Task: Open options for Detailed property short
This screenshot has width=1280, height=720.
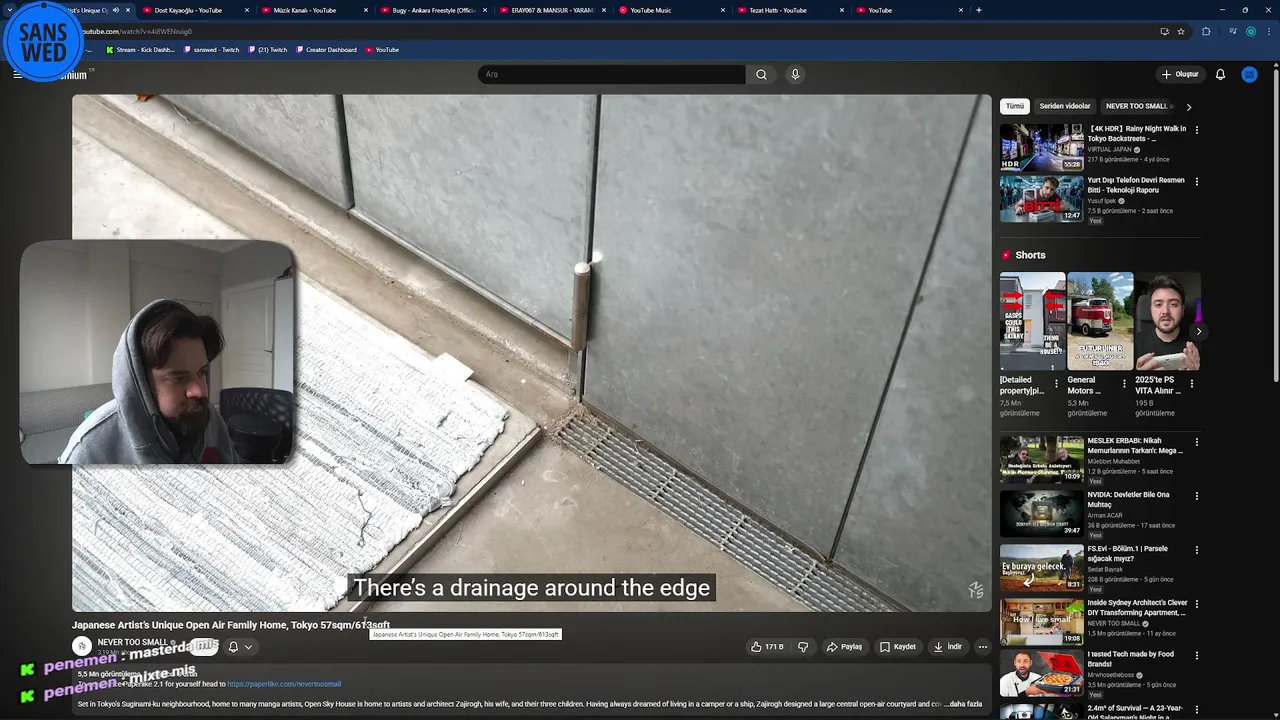Action: coord(1056,382)
